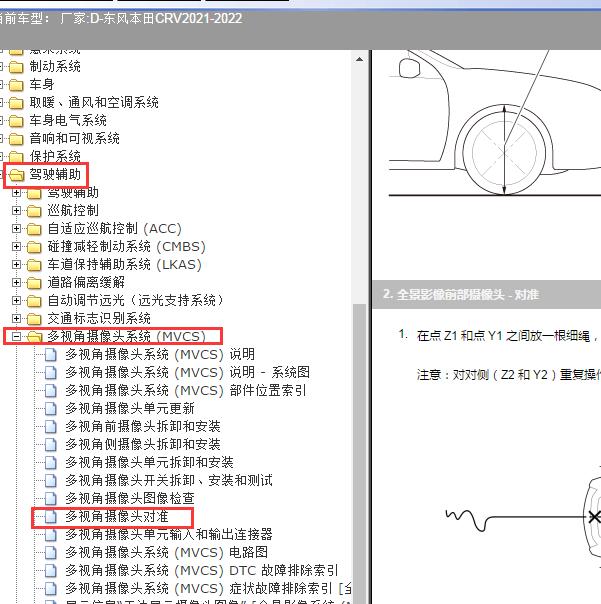601x604 pixels.
Task: Expand the 交通标志识别系统 node
Action: click(16, 318)
